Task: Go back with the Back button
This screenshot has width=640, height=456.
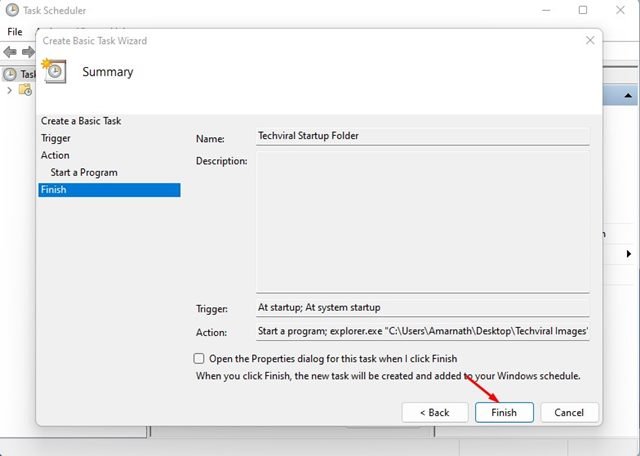Action: [x=435, y=412]
